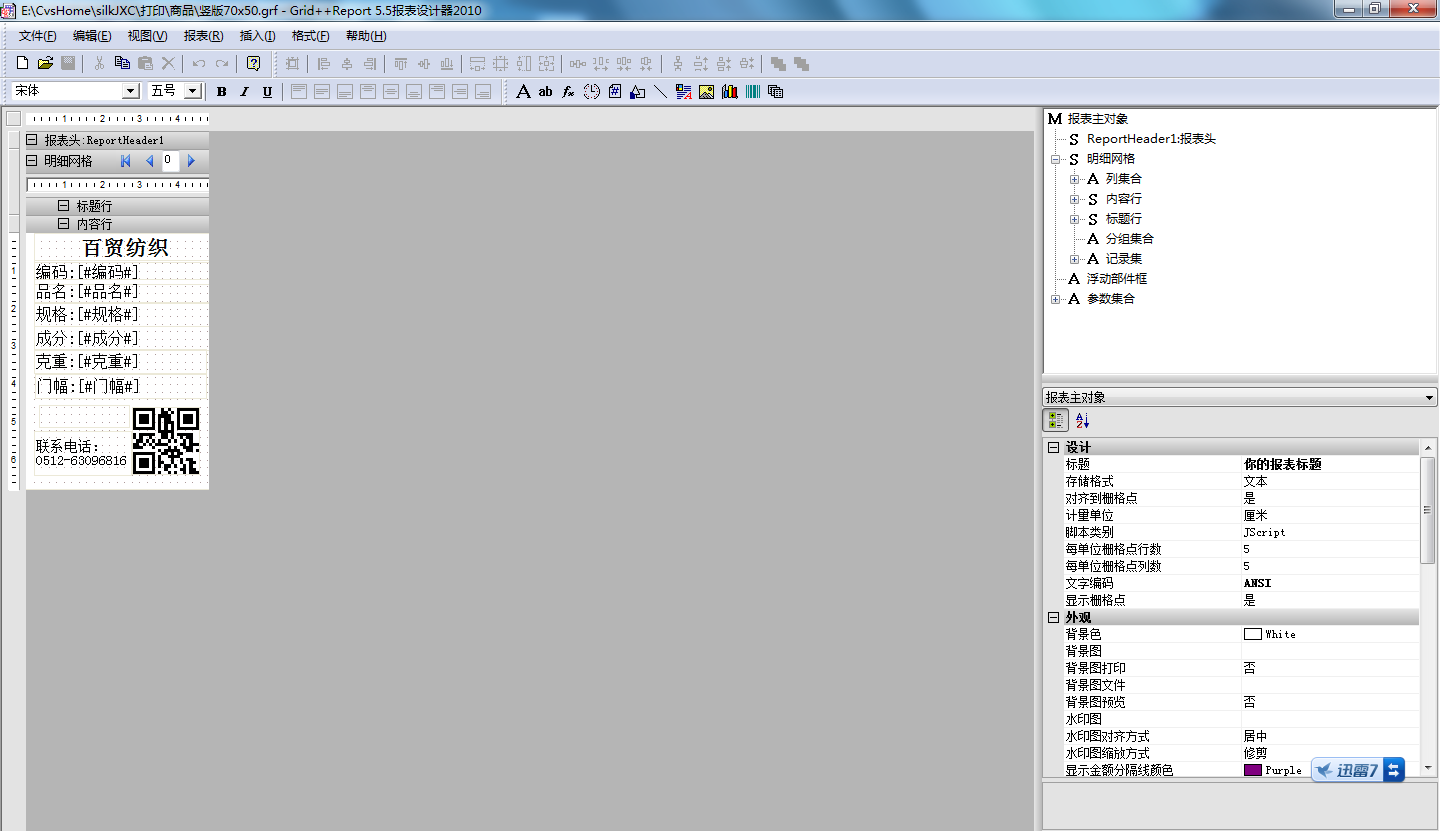Image resolution: width=1440 pixels, height=831 pixels.
Task: Insert a sub-report icon
Action: point(775,91)
